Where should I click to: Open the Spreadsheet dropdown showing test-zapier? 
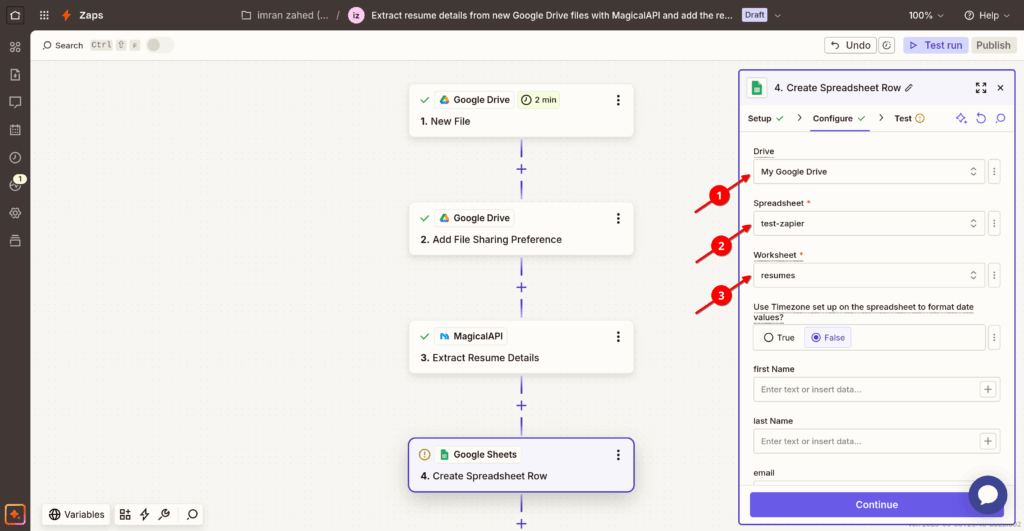(x=869, y=223)
